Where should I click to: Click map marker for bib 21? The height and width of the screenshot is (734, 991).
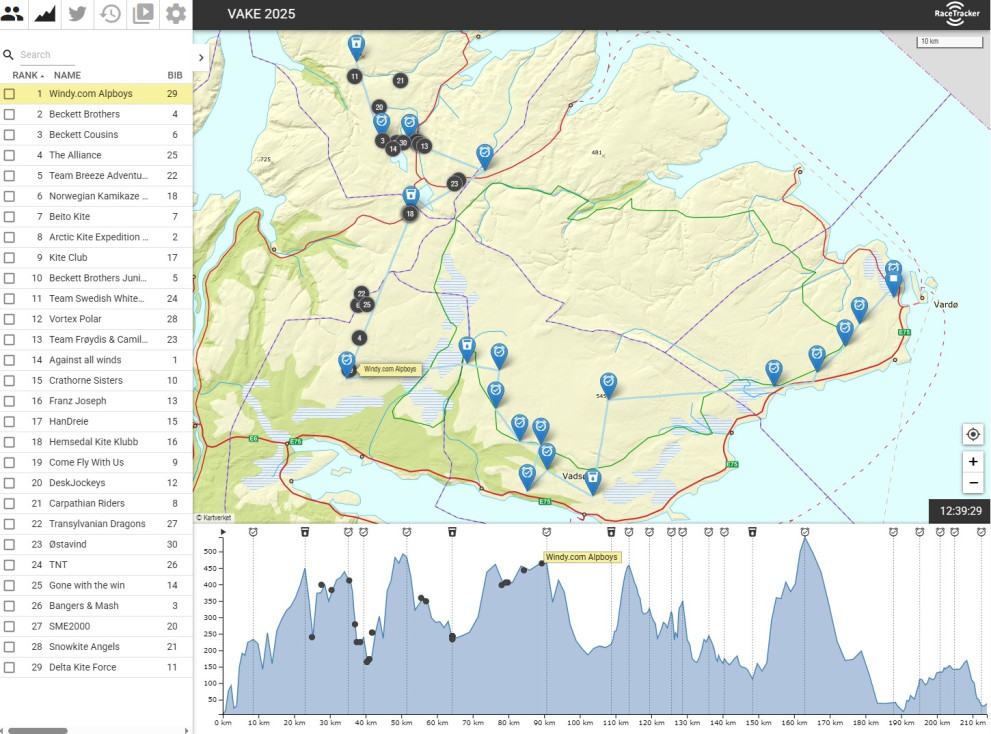pos(399,80)
